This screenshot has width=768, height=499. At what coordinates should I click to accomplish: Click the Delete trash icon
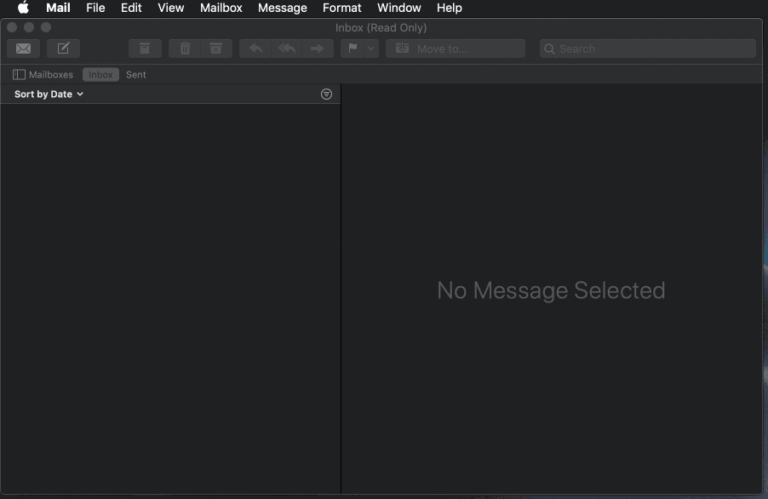pyautogui.click(x=185, y=48)
